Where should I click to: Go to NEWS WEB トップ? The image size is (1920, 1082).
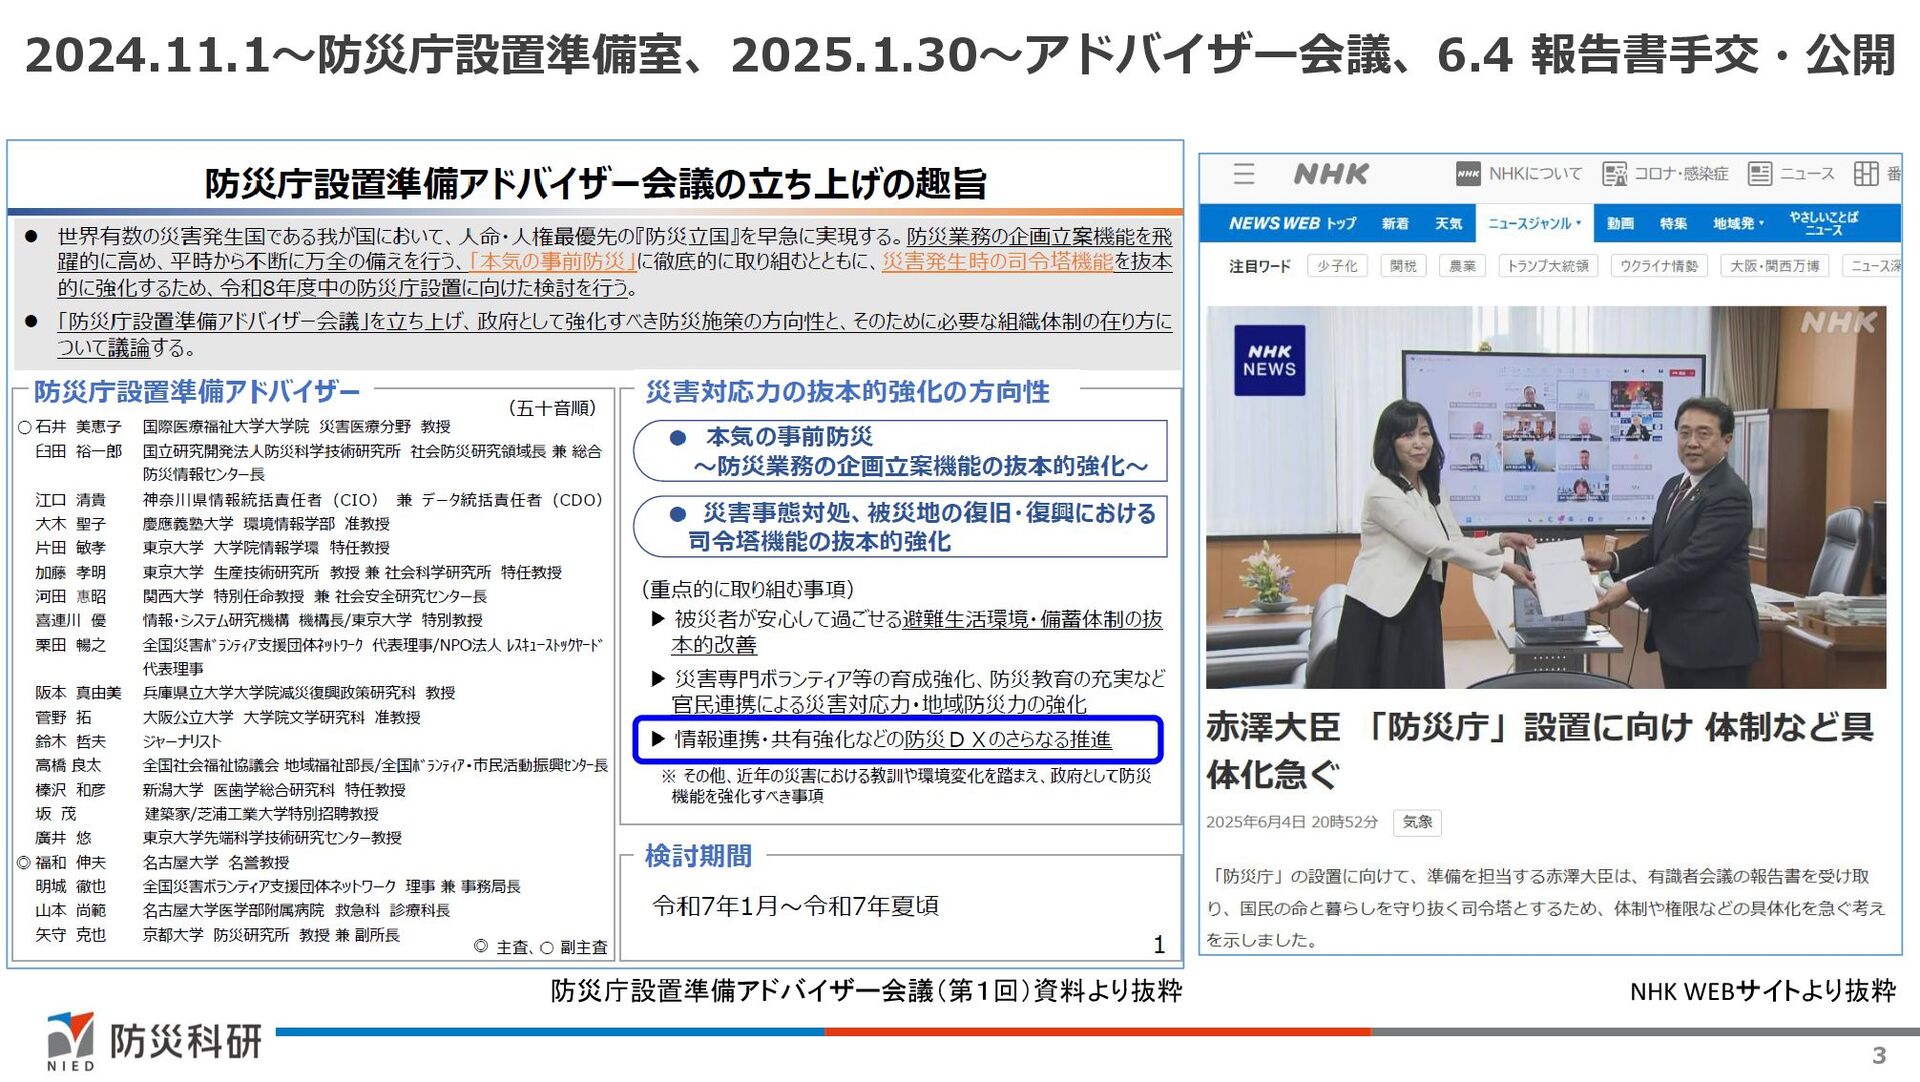1292,224
